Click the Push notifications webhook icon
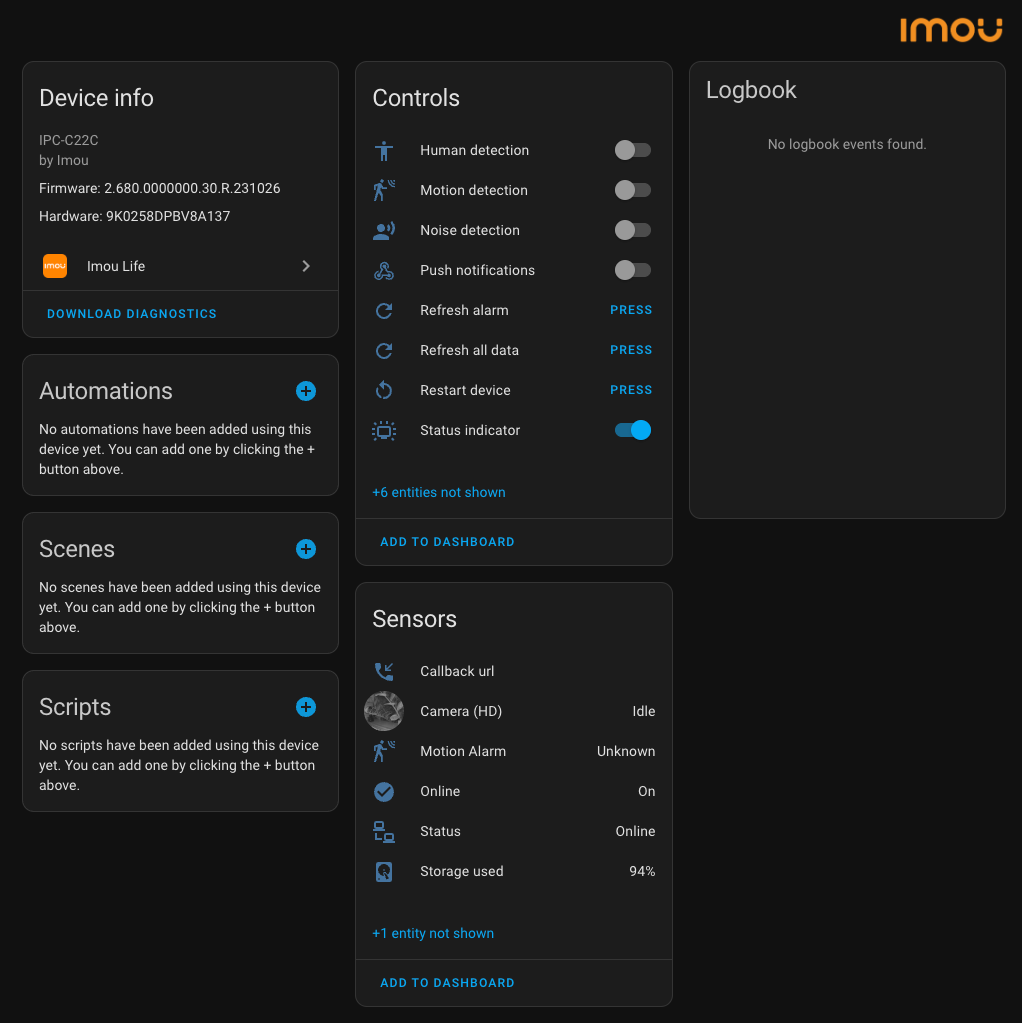The height and width of the screenshot is (1023, 1022). (x=384, y=271)
